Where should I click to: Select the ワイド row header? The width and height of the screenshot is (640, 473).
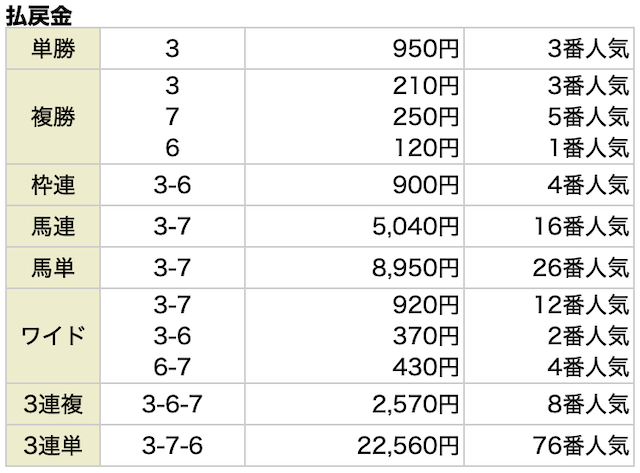tap(53, 336)
